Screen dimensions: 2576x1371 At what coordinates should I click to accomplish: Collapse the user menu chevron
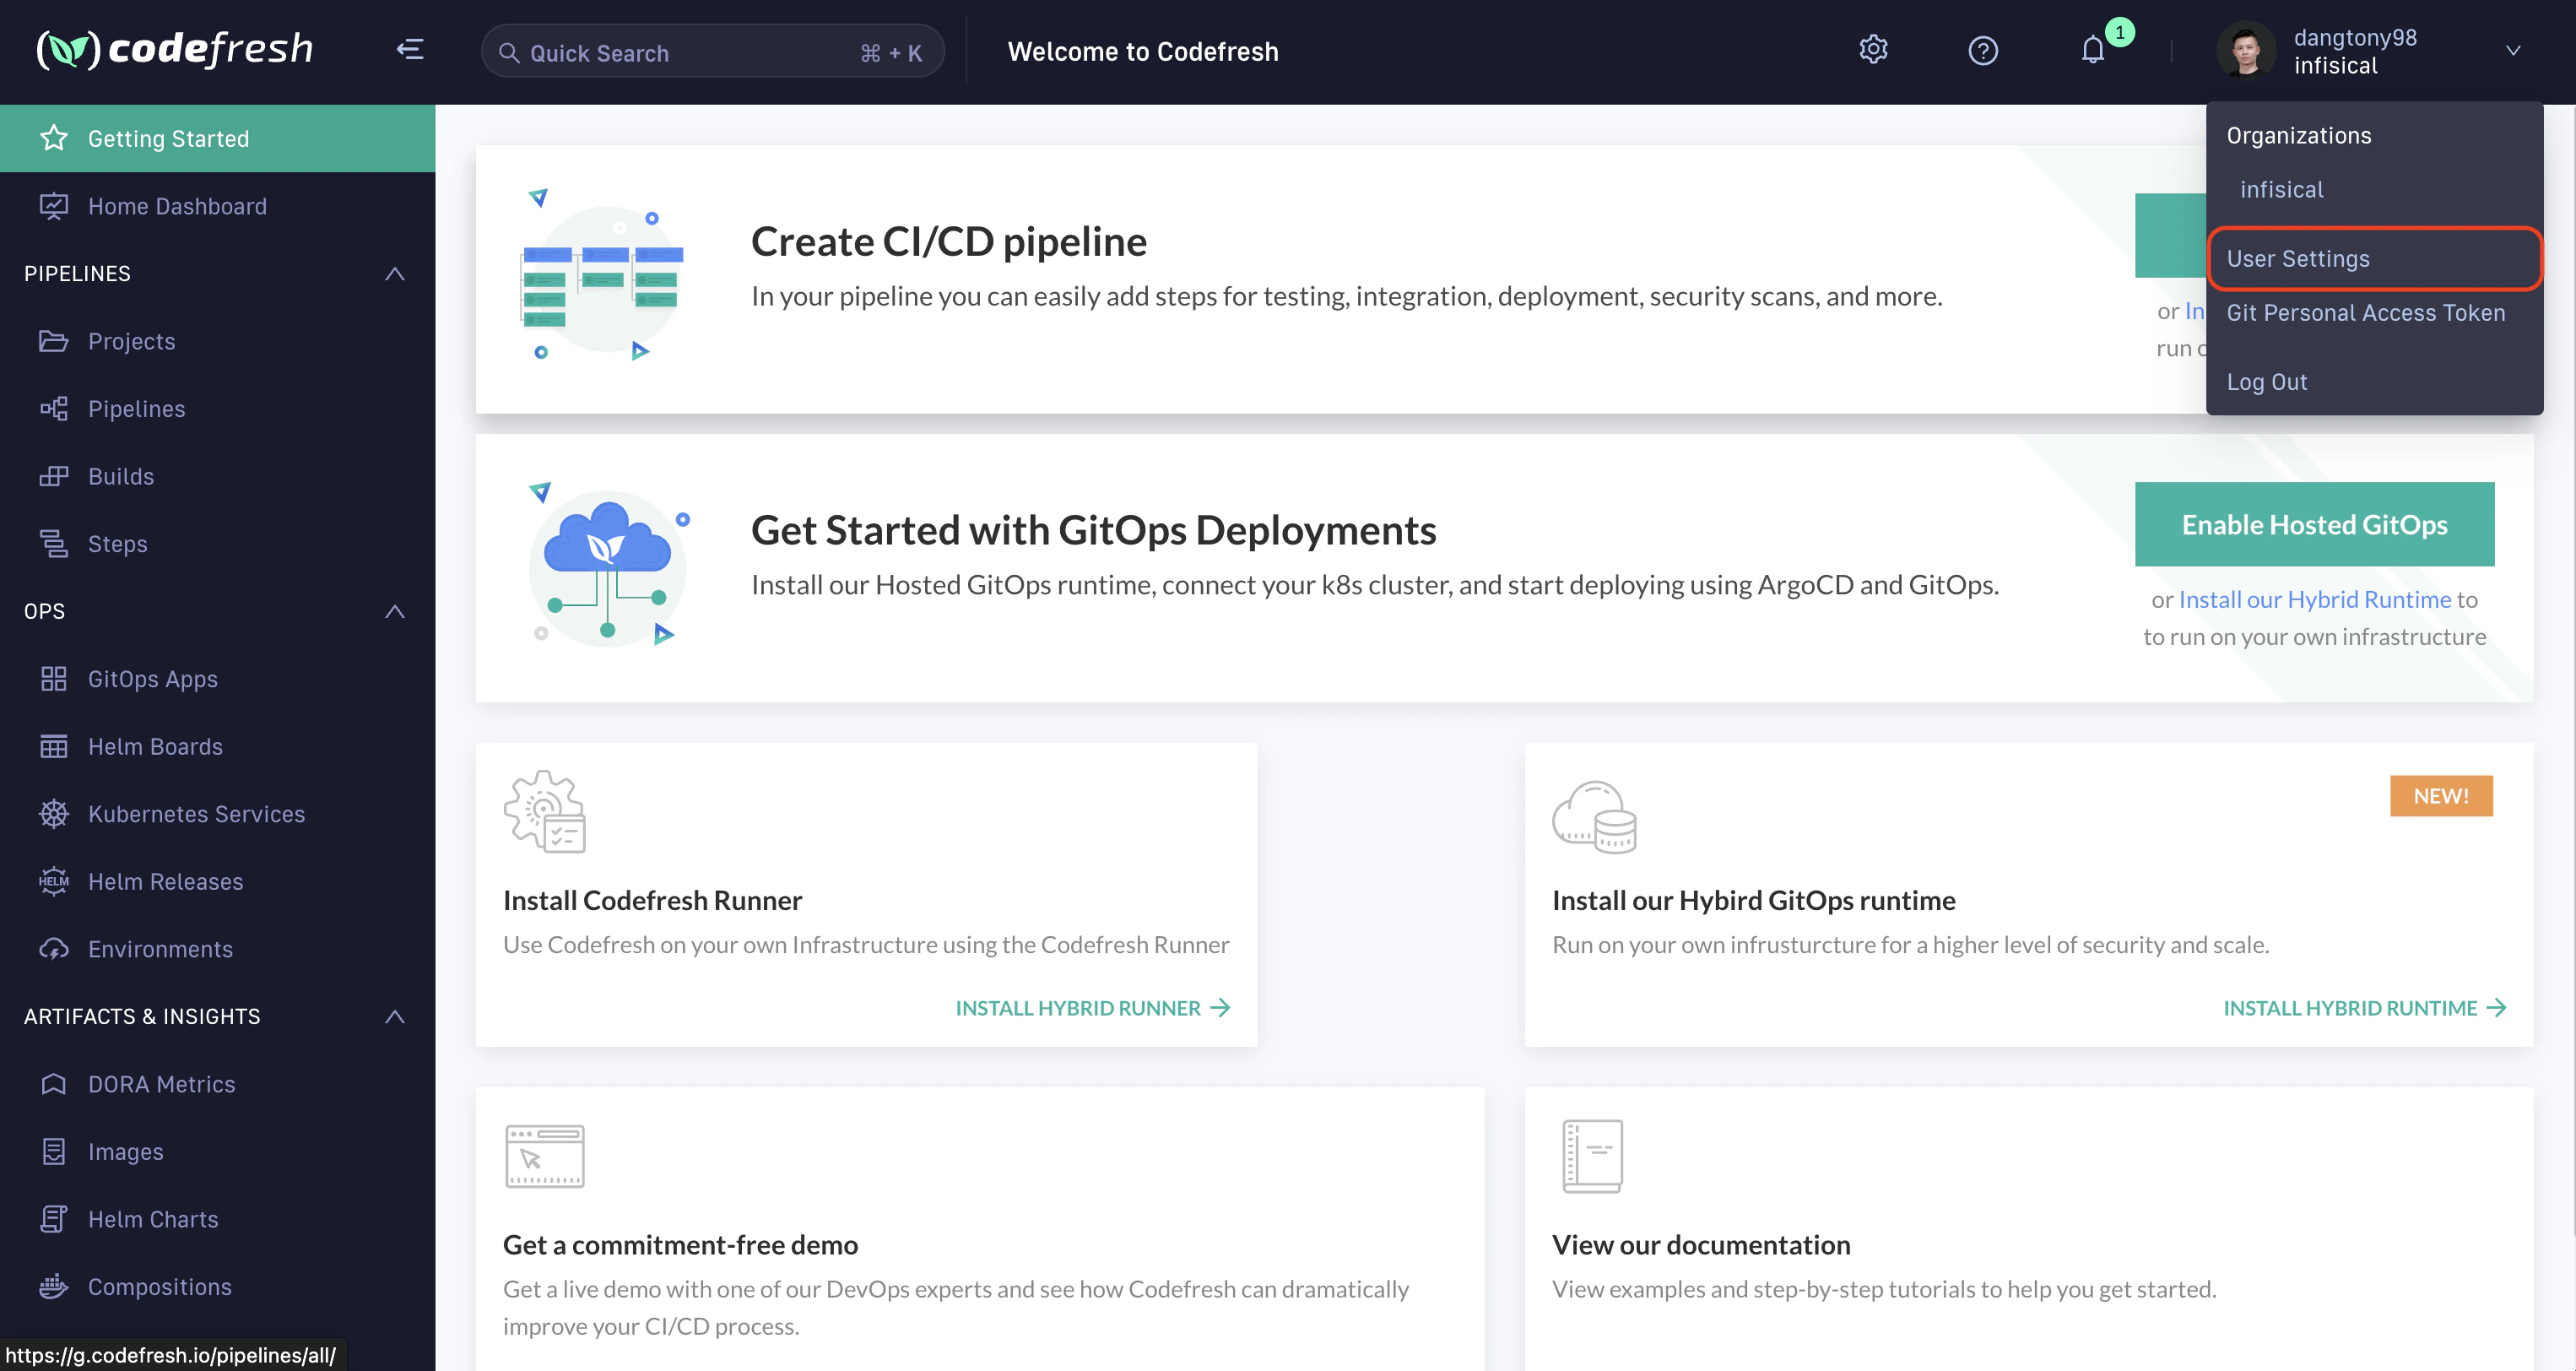pos(2513,50)
